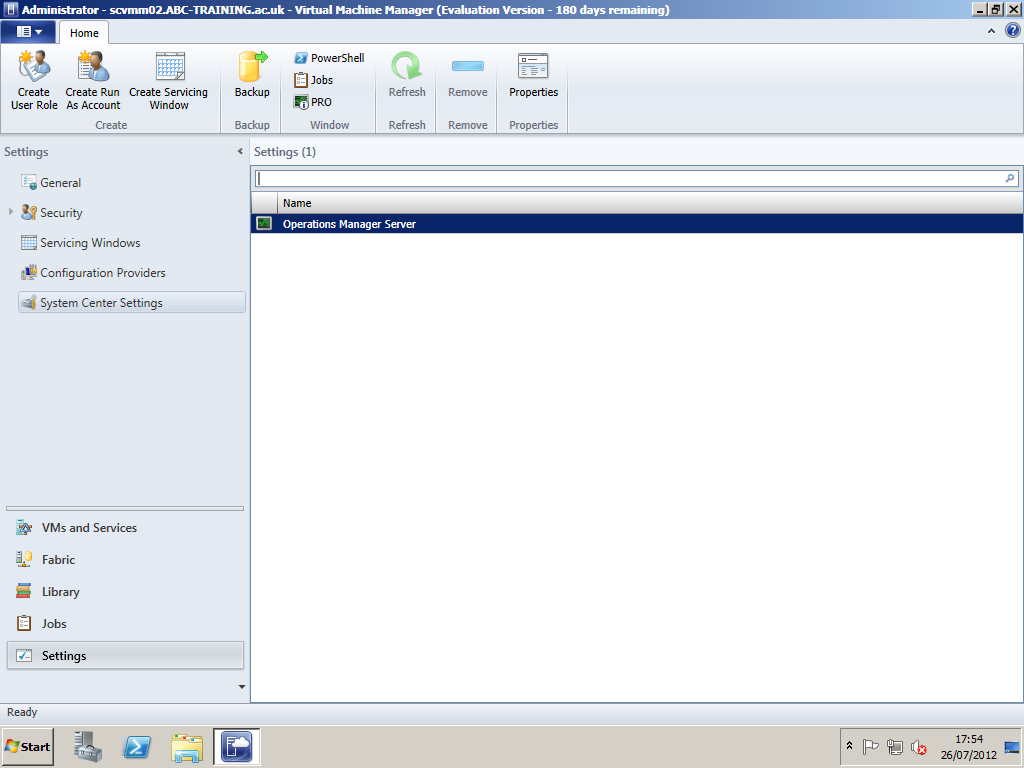Click Virtual Machine Manager taskbar button
Viewport: 1024px width, 768px height.
click(236, 746)
